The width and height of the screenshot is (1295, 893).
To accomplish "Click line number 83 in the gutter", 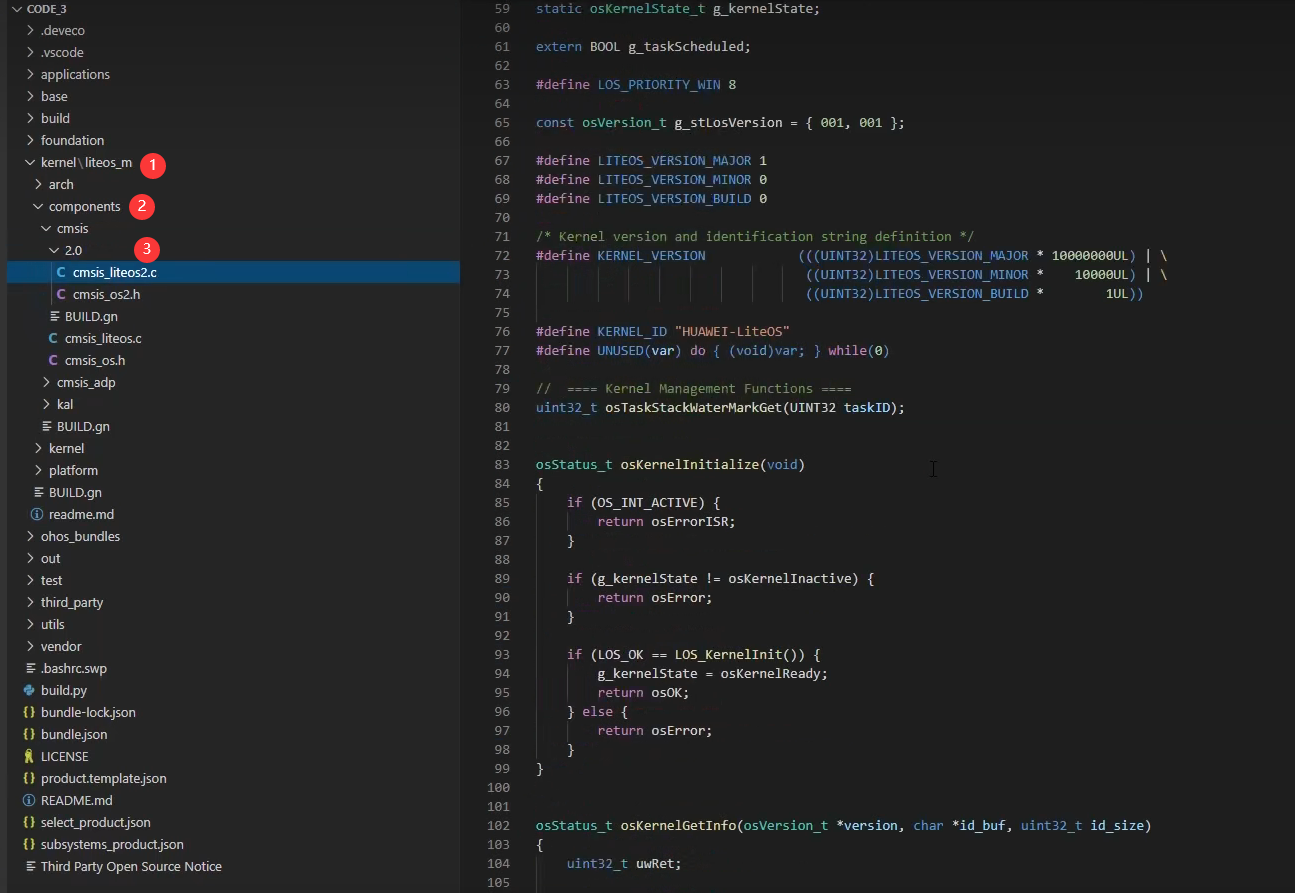I will [502, 465].
